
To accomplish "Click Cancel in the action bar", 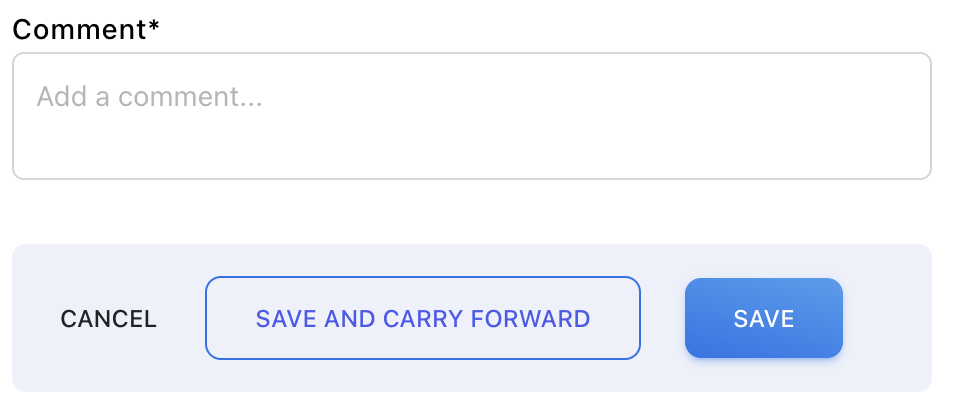I will tap(109, 319).
